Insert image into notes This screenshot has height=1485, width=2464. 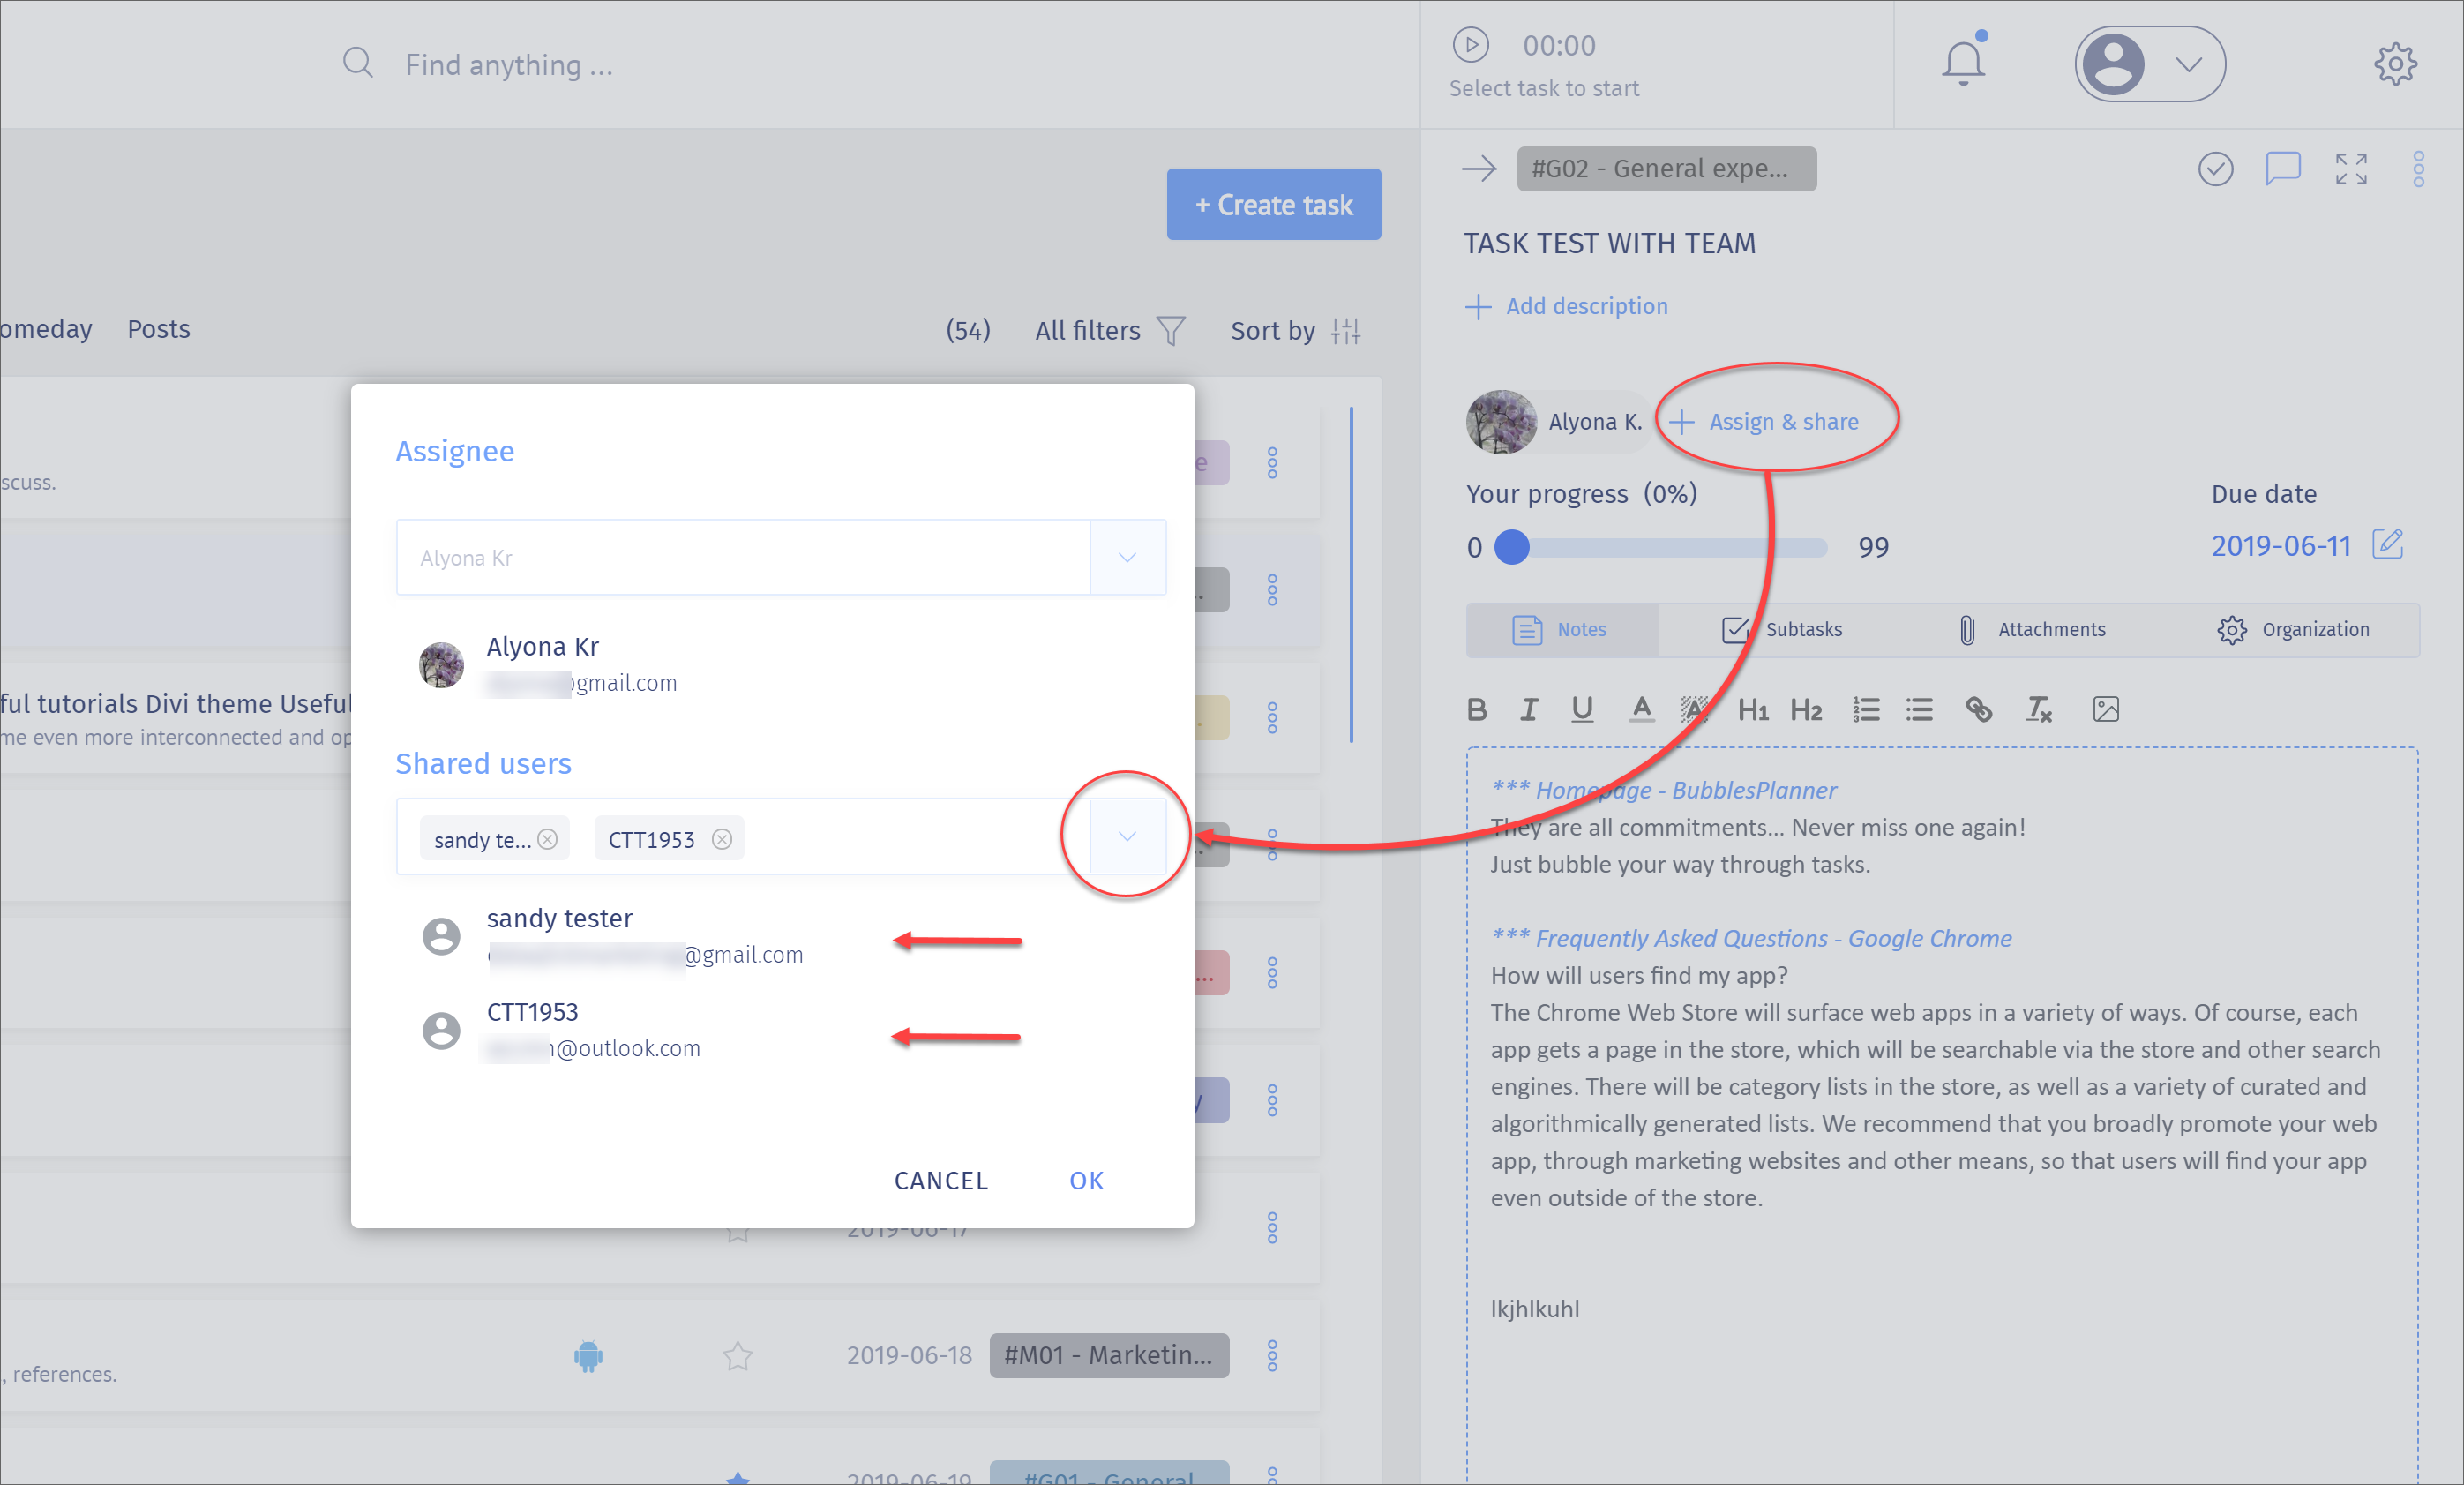pos(2105,710)
